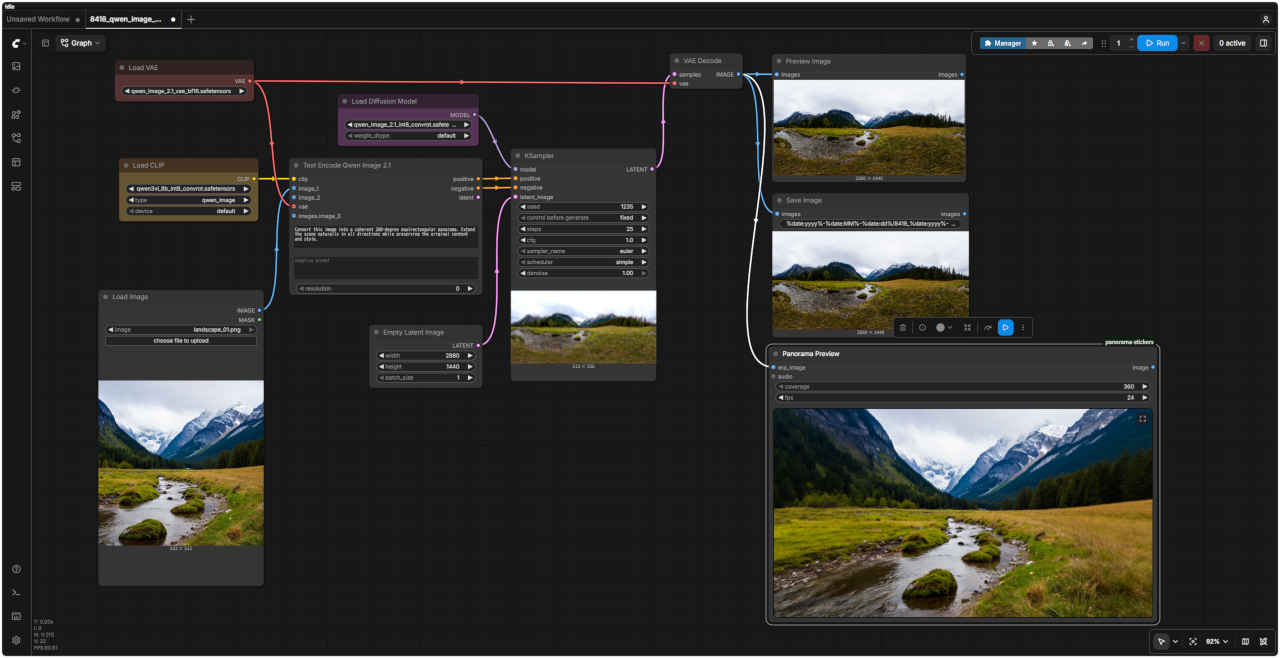Open the weight_dtype default combo

pos(410,135)
